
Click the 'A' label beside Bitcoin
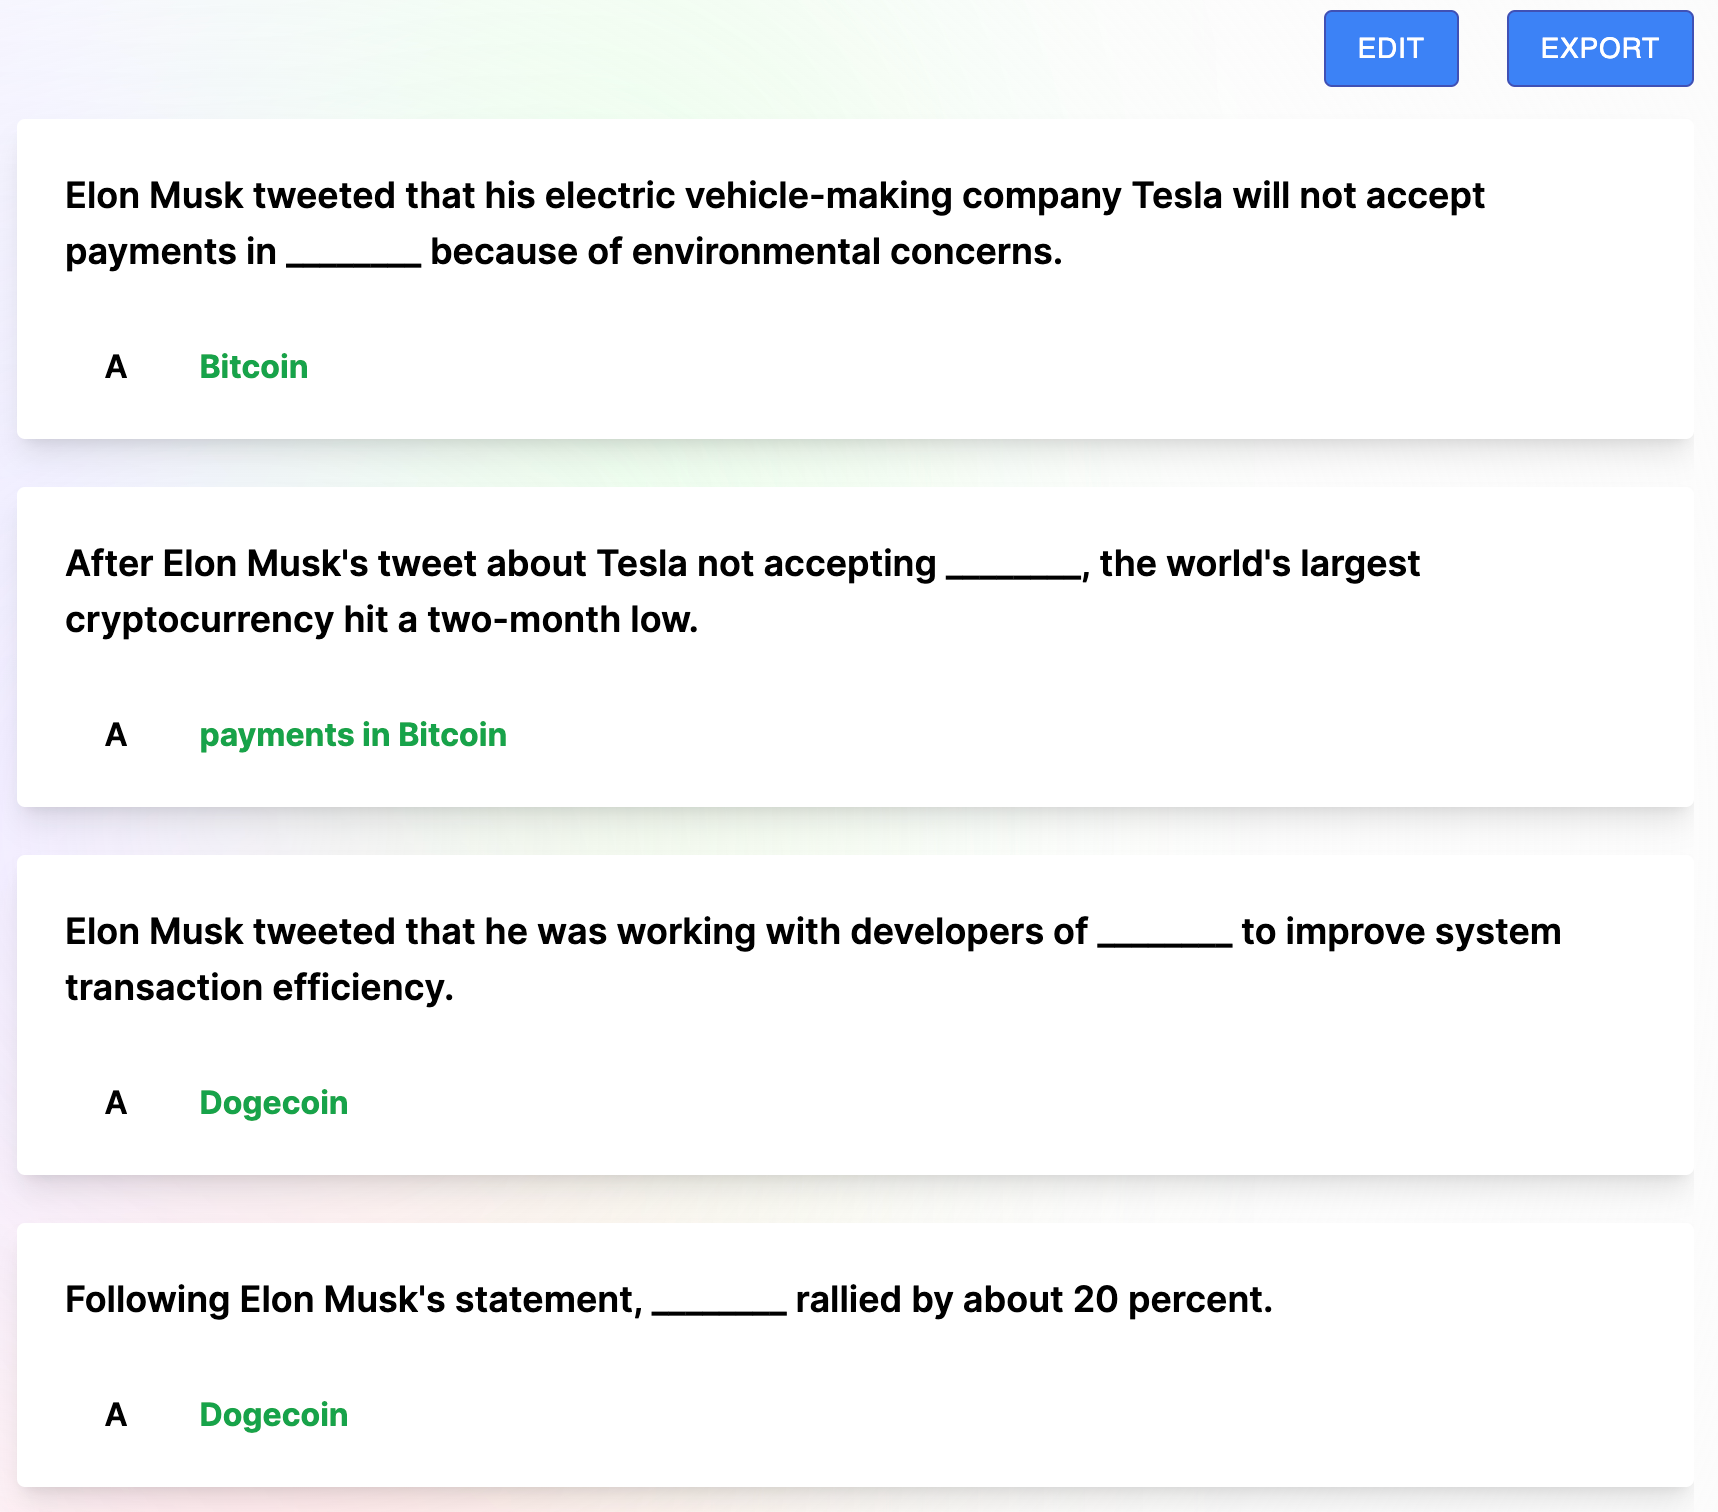tap(116, 367)
